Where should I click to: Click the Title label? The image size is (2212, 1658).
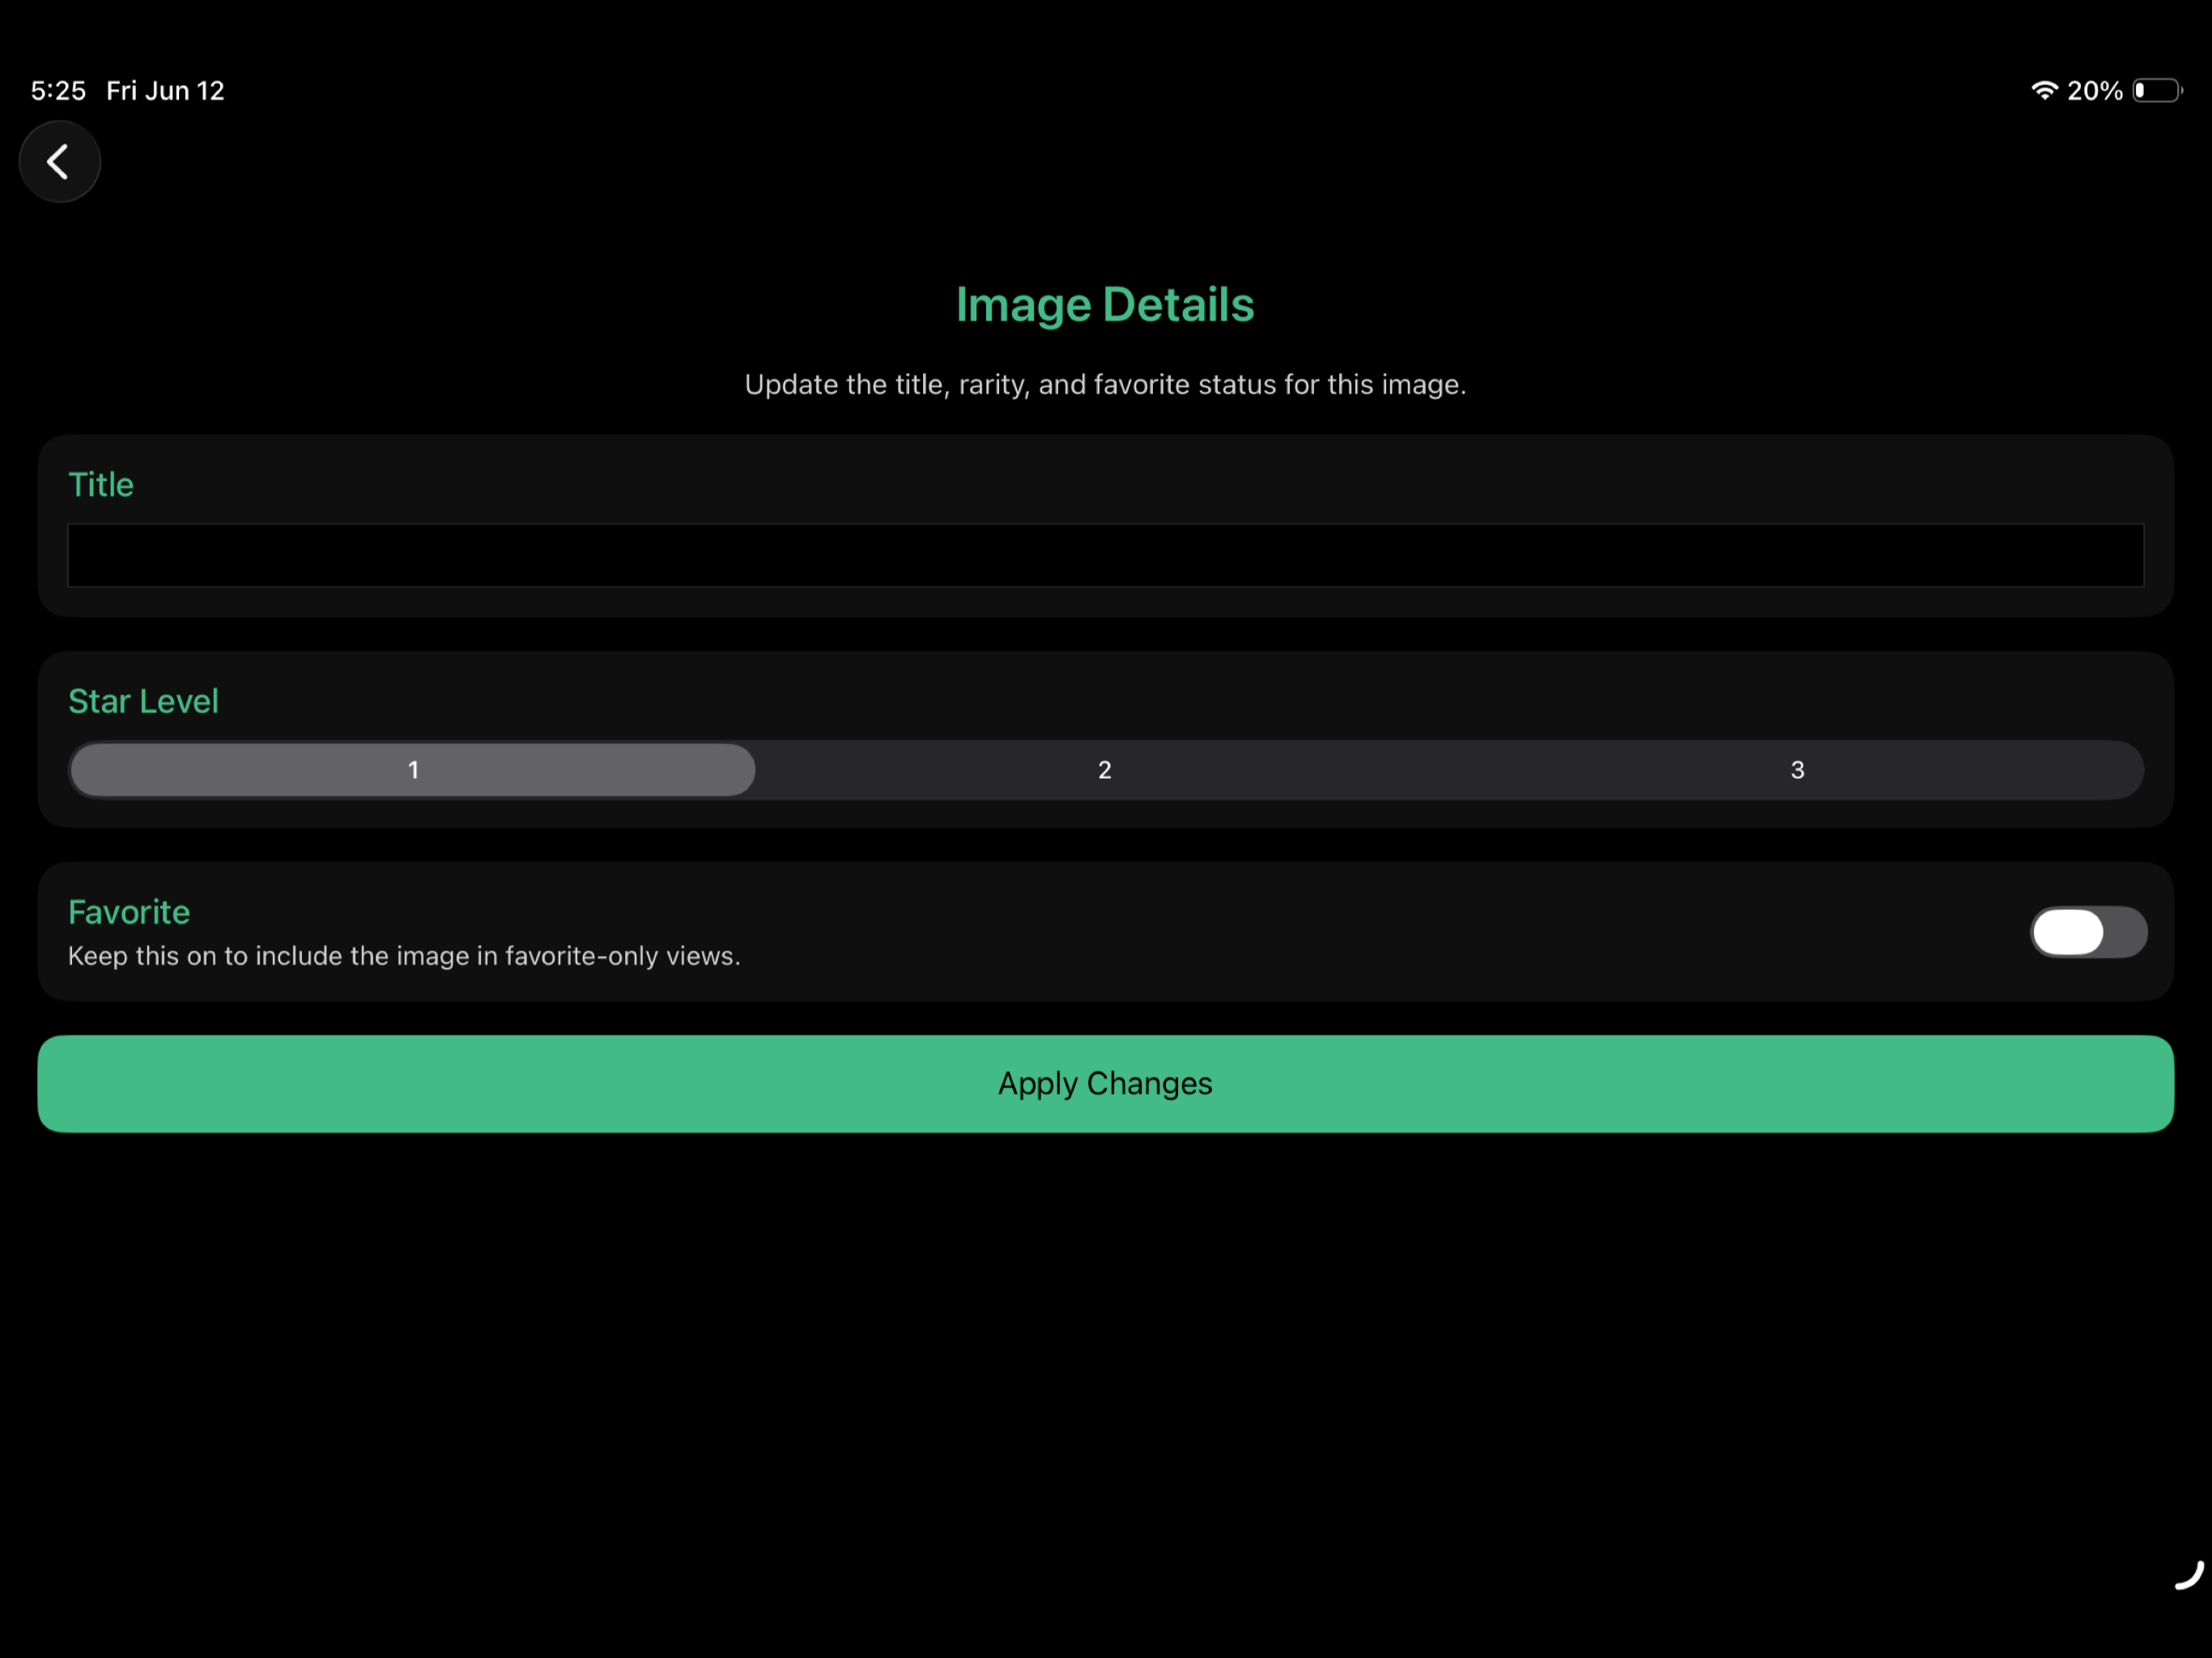101,485
